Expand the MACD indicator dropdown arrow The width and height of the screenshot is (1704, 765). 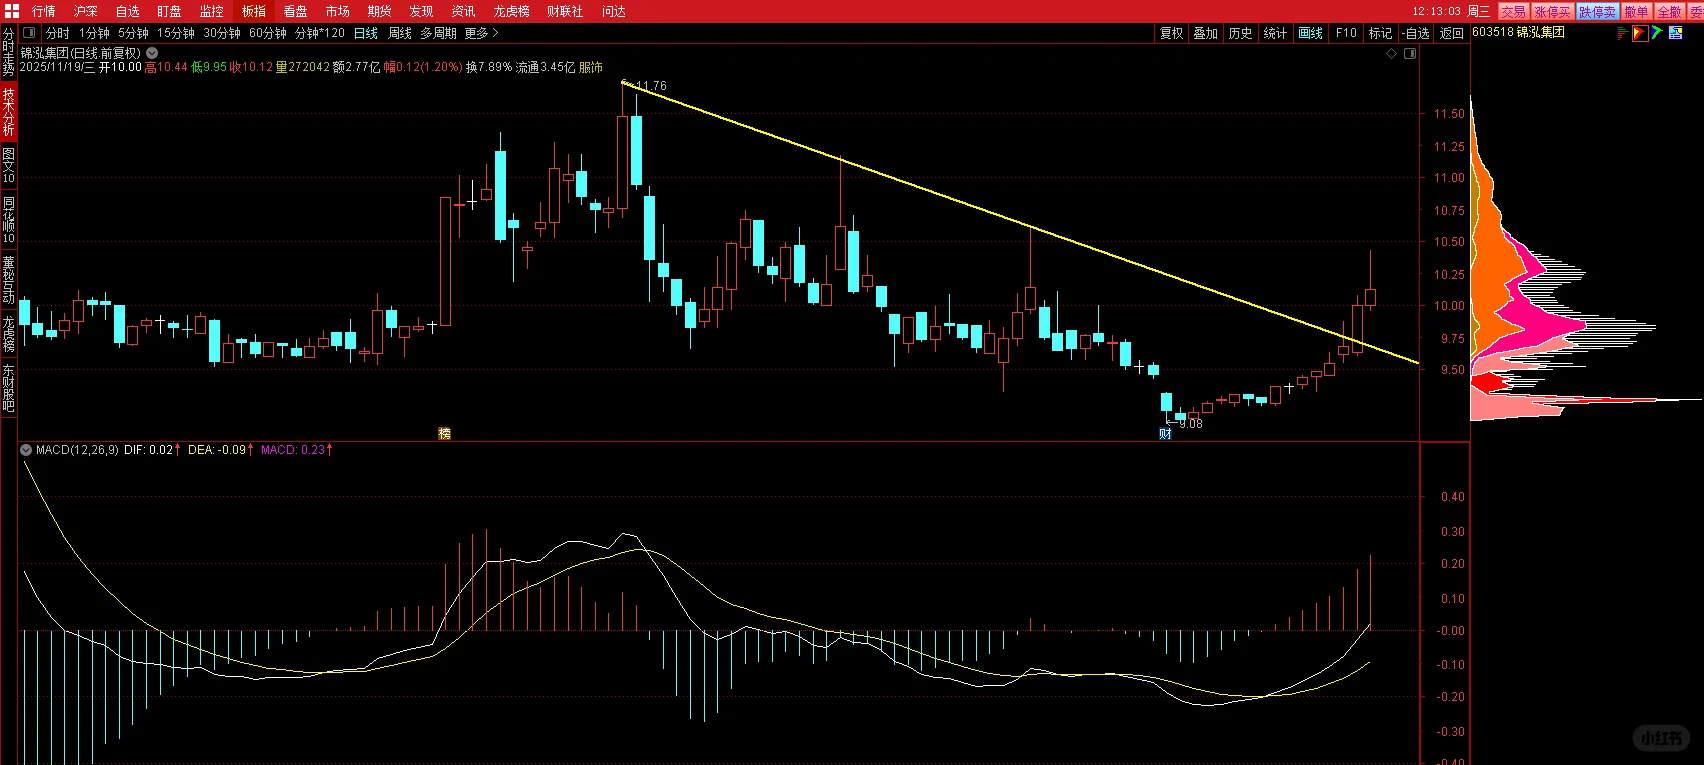tap(26, 450)
